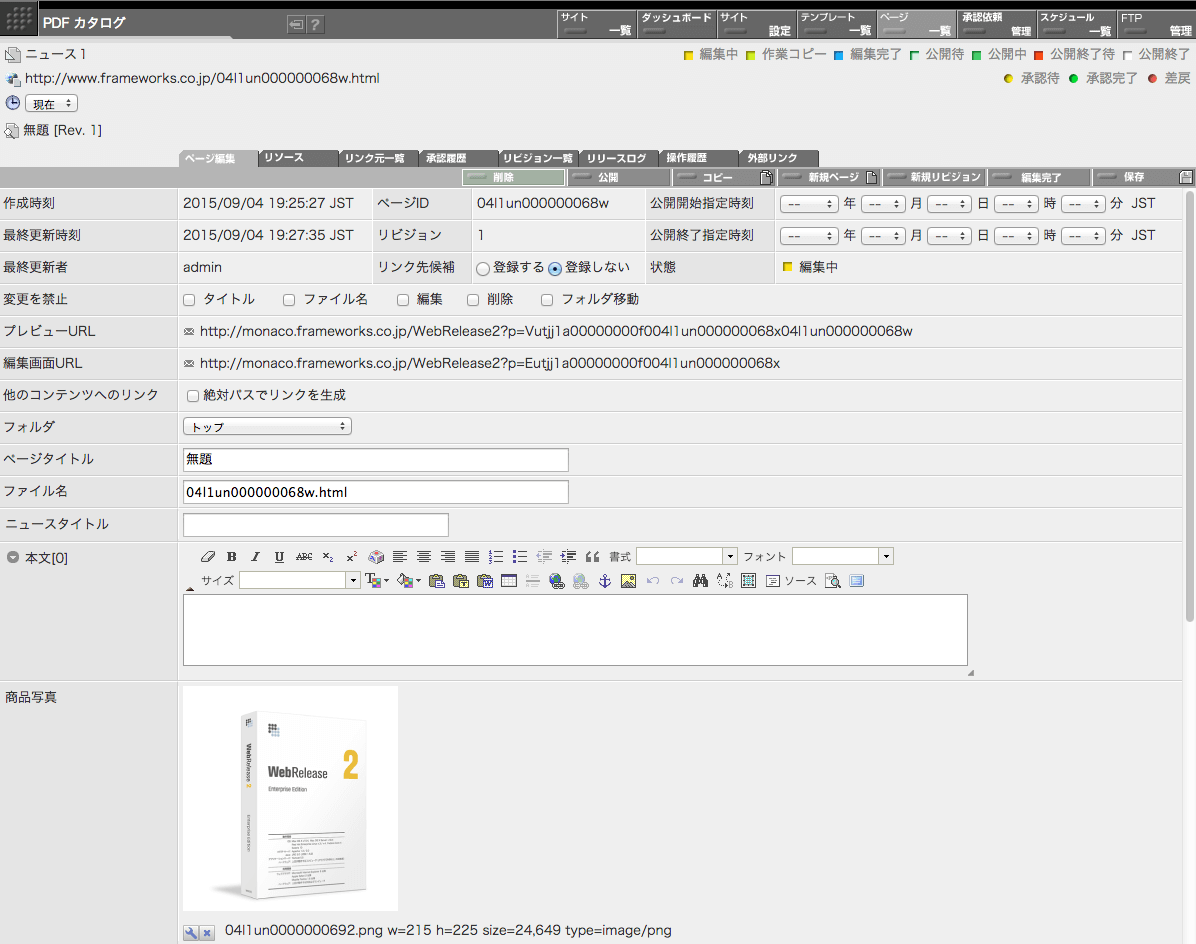Image resolution: width=1196 pixels, height=944 pixels.
Task: Open the フォント dropdown in editor
Action: 842,556
